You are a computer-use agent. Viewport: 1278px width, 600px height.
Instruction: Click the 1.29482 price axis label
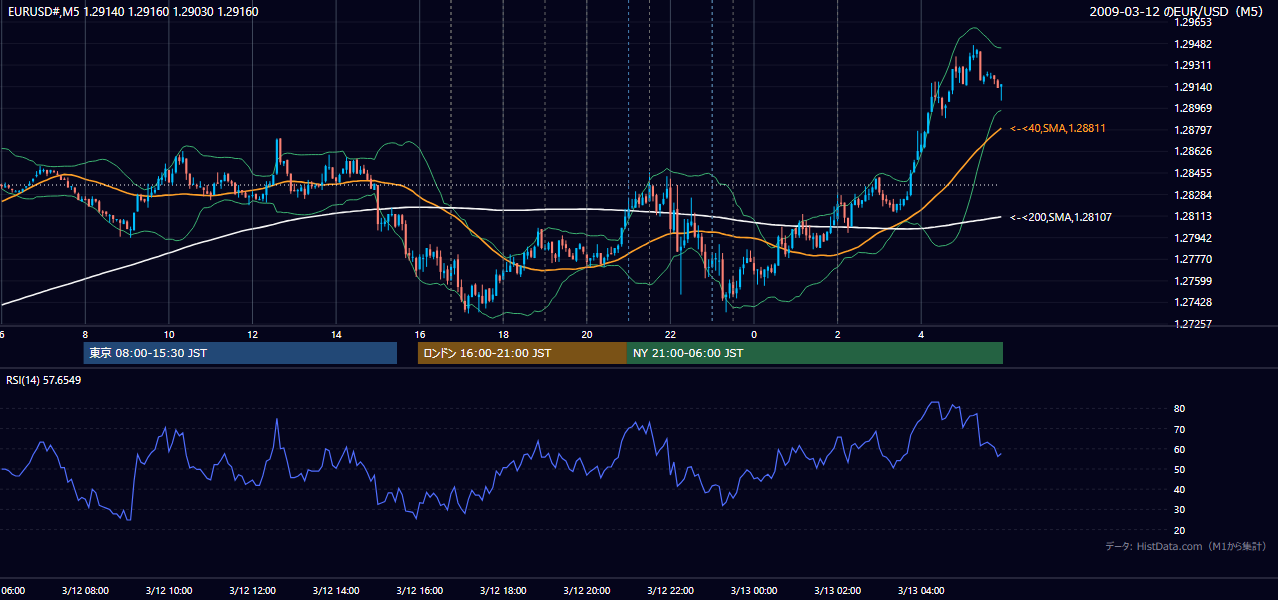1194,44
